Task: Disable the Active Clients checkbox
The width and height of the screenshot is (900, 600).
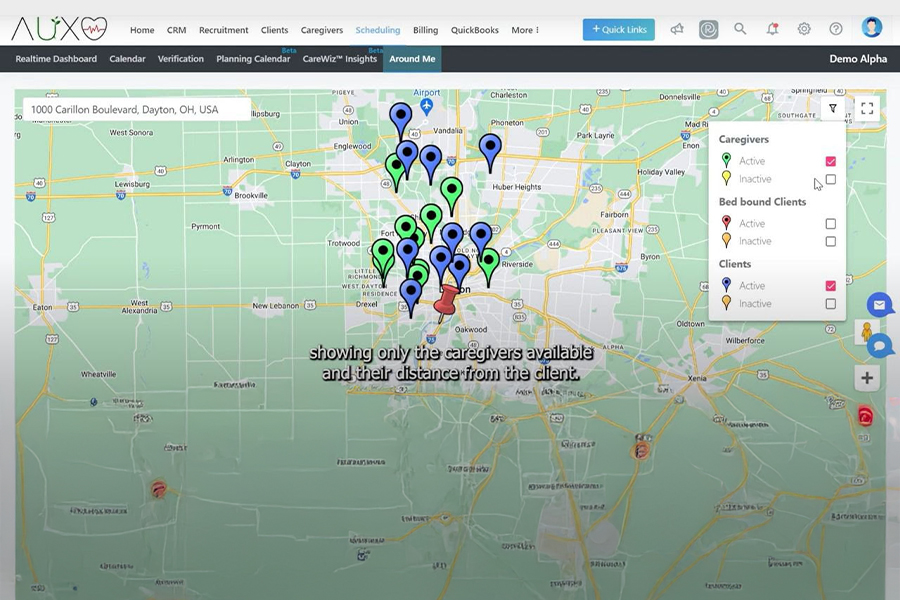Action: (x=830, y=286)
